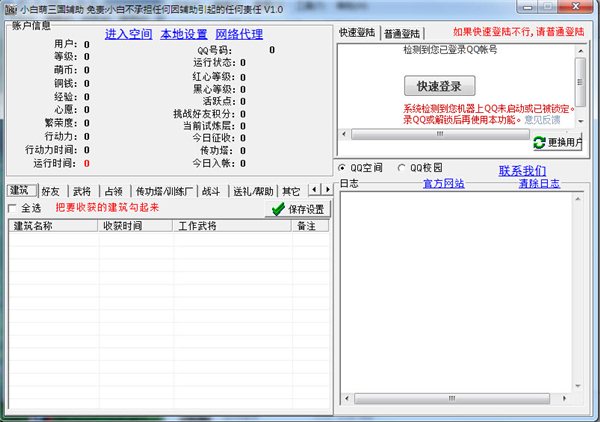Select the 占领 tab
This screenshot has height=422, width=600.
[x=114, y=191]
